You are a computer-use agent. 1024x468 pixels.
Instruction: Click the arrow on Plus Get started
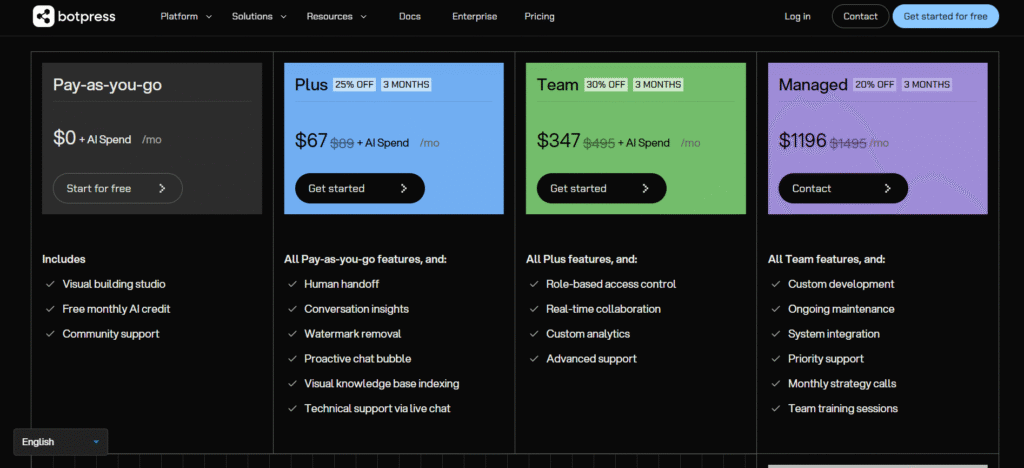(x=404, y=189)
